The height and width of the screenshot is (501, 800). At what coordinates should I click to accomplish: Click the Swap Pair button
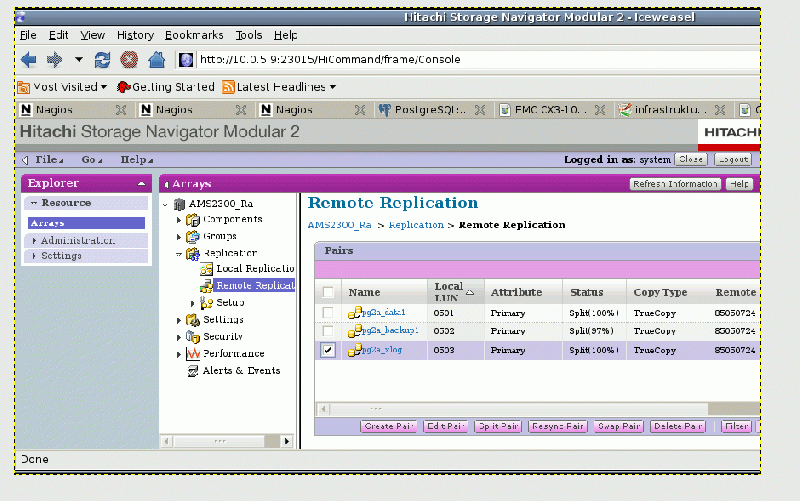tap(619, 427)
